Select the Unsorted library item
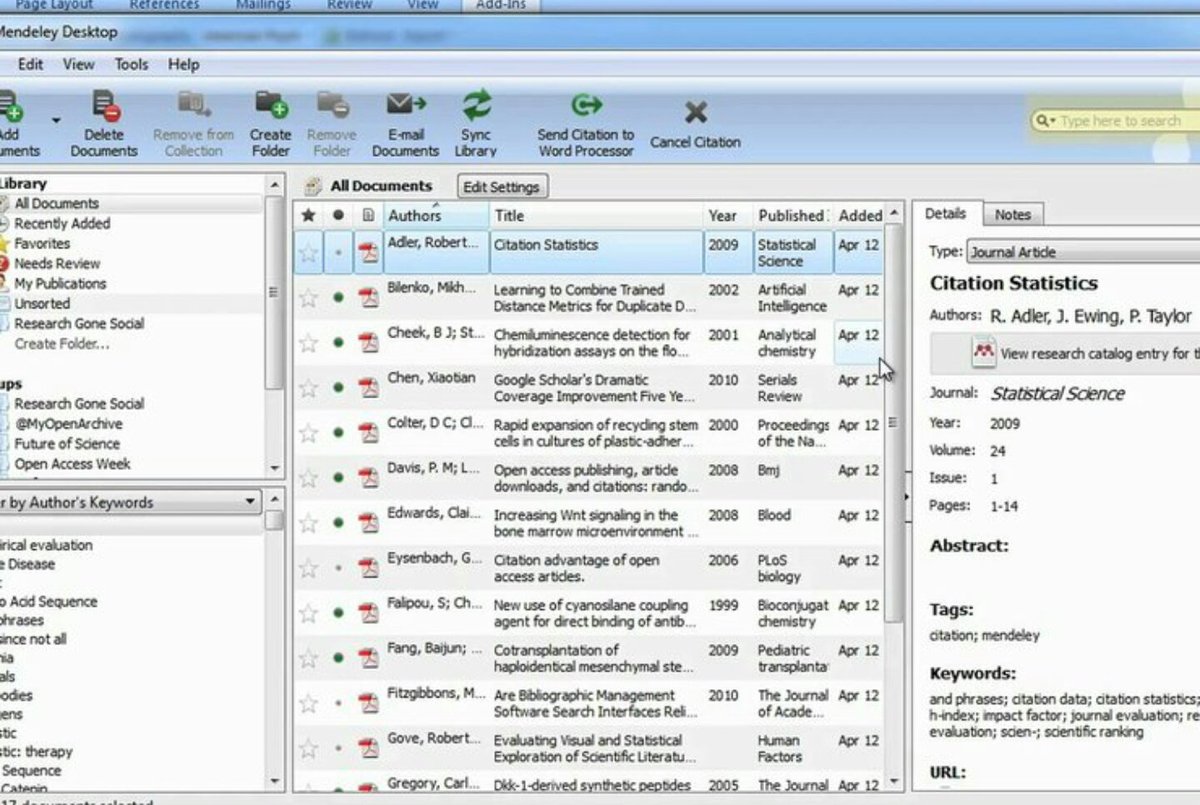 pyautogui.click(x=42, y=304)
